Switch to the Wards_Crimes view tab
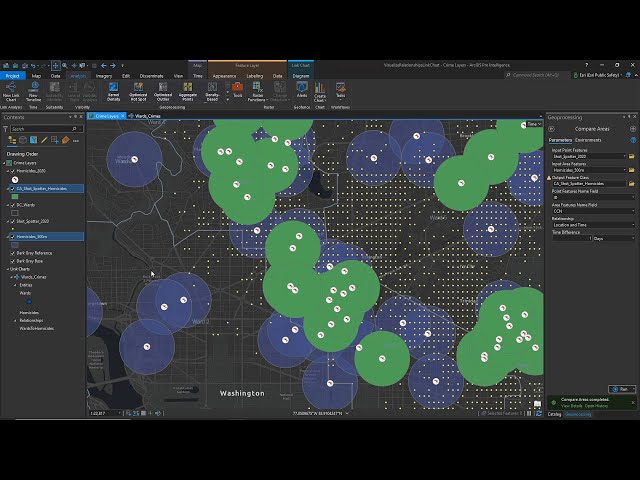Screen dimensions: 640x480 pyautogui.click(x=147, y=116)
